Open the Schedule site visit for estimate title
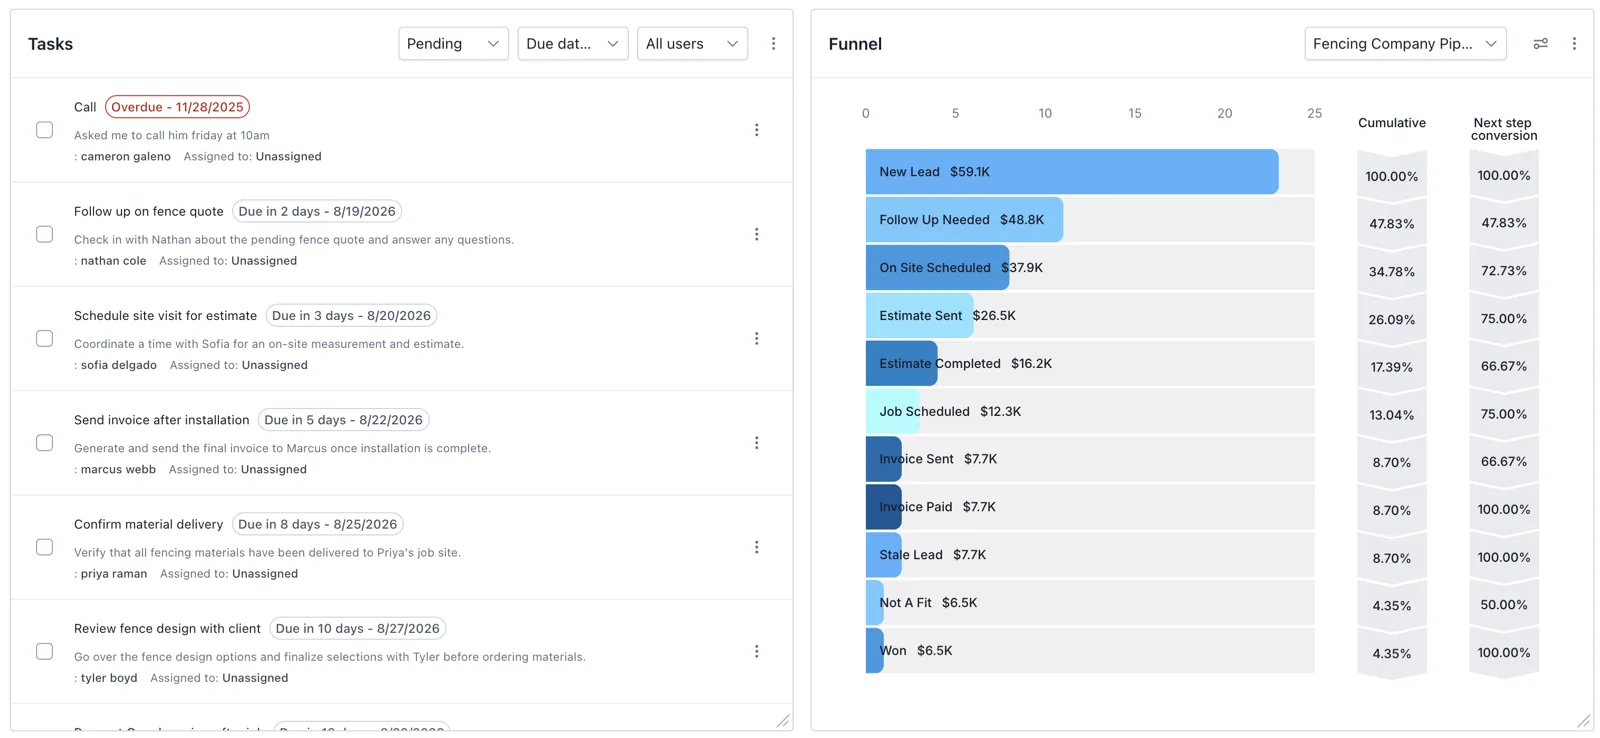Screen dimensions: 1600x738 tap(166, 316)
